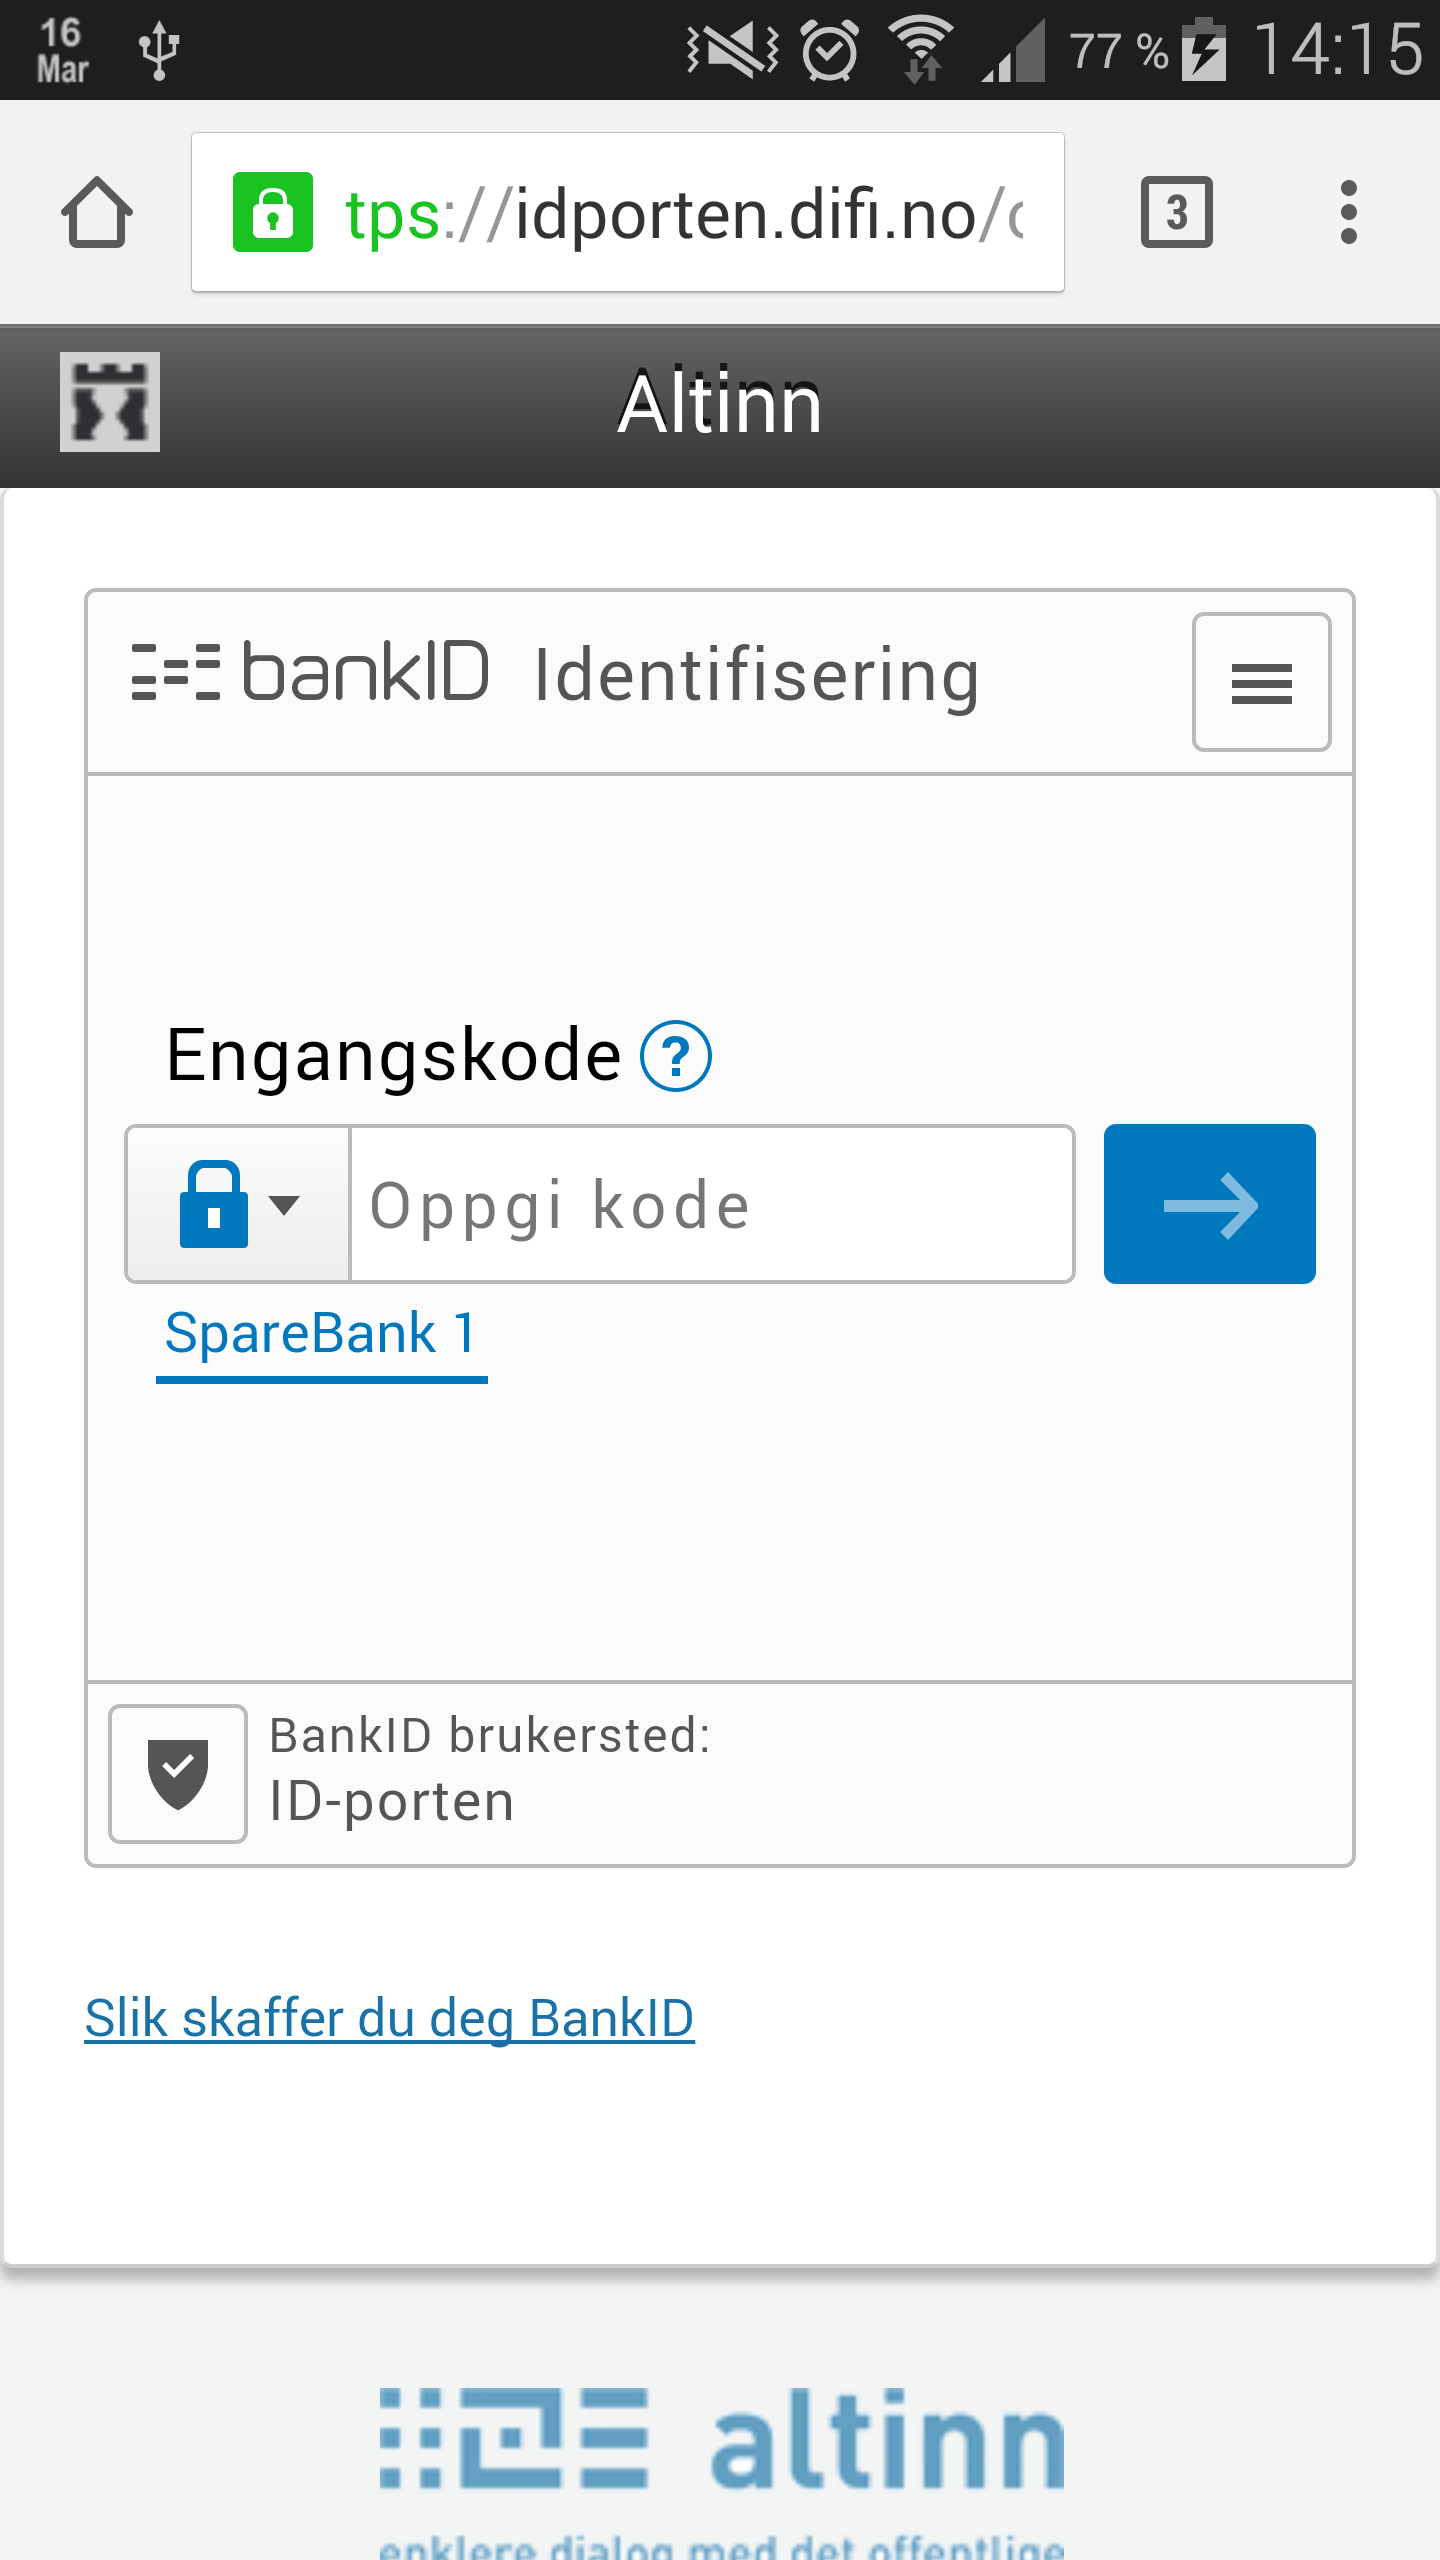Open the tab switcher showing 3 tabs
This screenshot has width=1440, height=2560.
[1176, 212]
